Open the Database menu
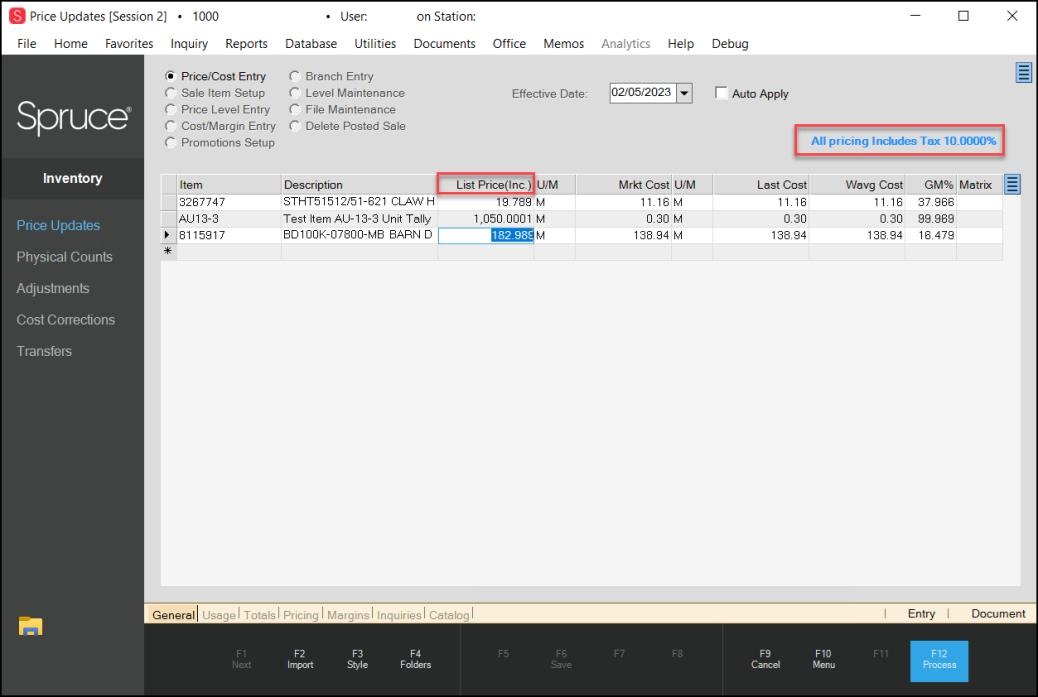This screenshot has width=1038, height=697. pos(310,44)
